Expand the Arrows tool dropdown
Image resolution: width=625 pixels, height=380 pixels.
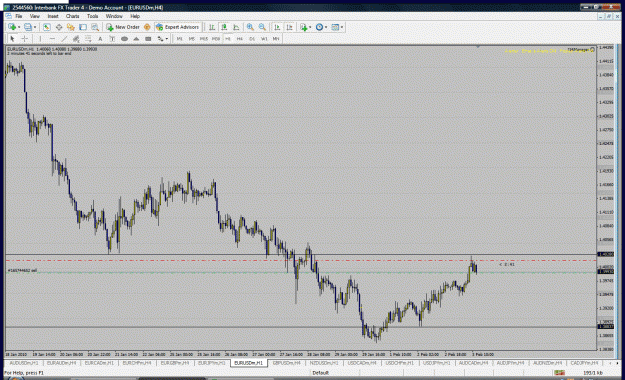click(x=167, y=39)
